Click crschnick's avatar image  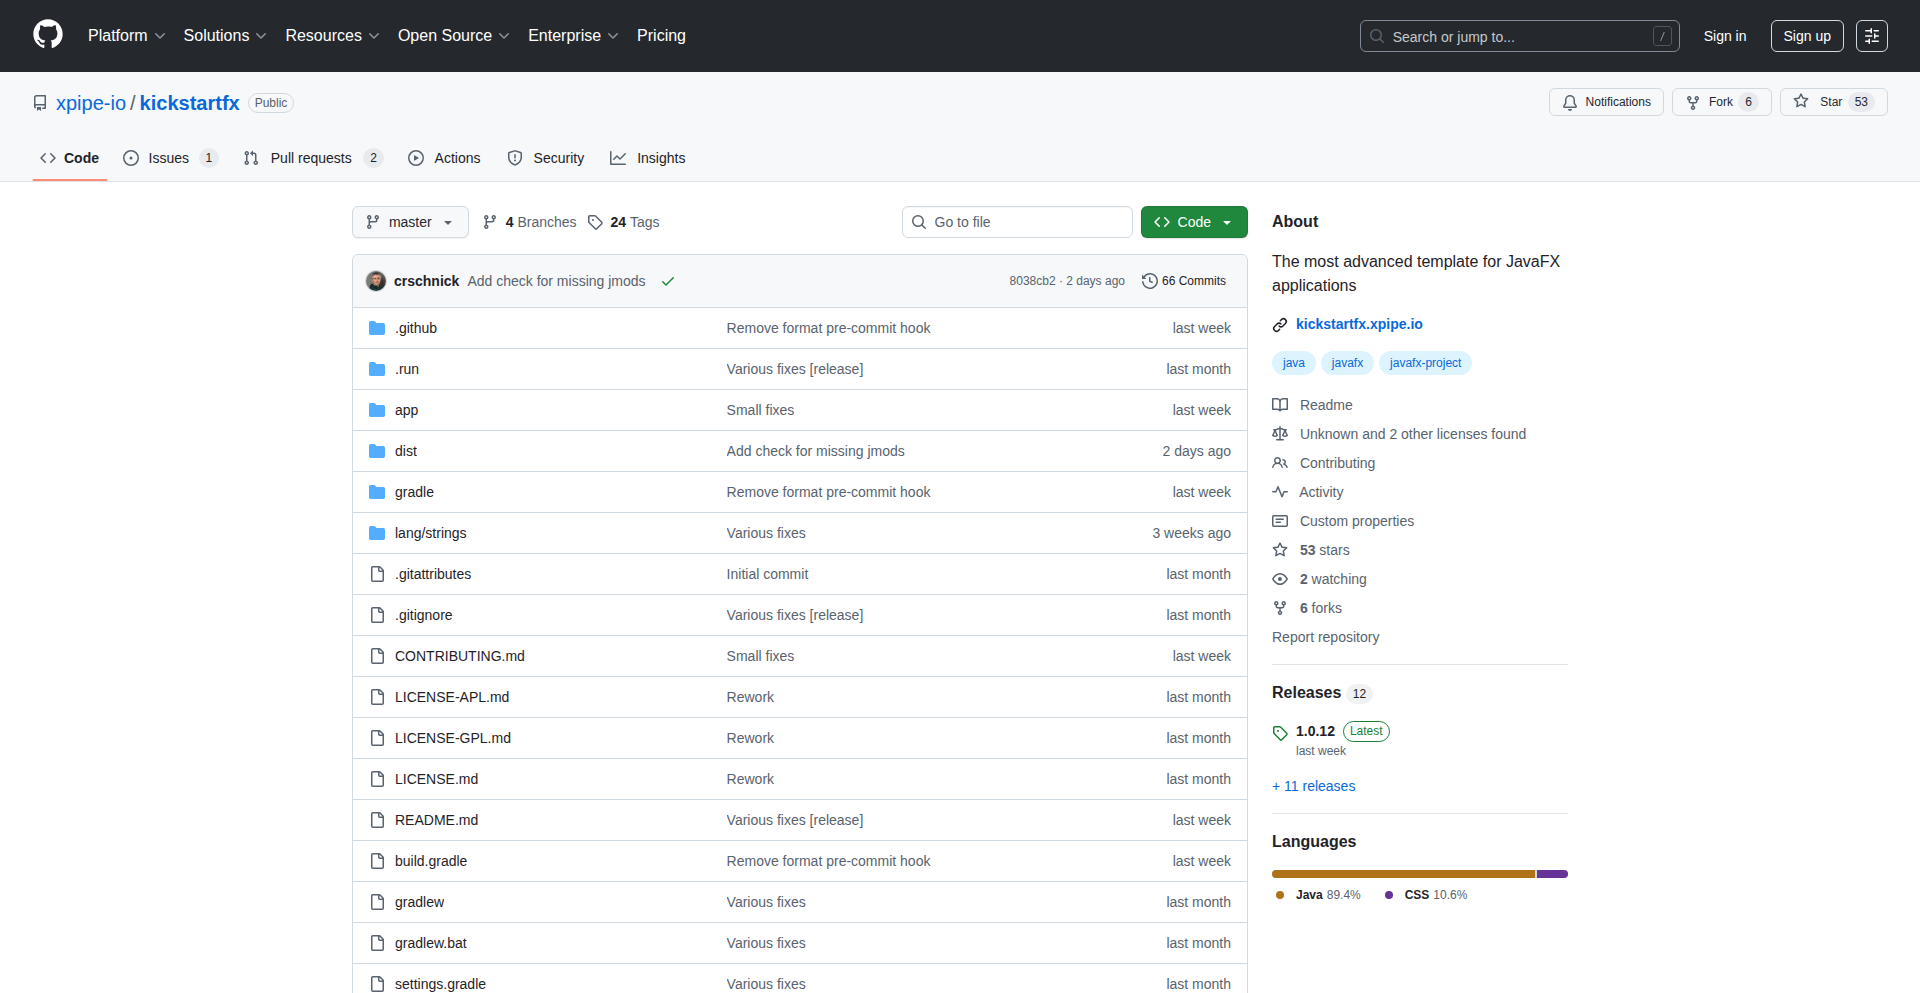click(376, 281)
